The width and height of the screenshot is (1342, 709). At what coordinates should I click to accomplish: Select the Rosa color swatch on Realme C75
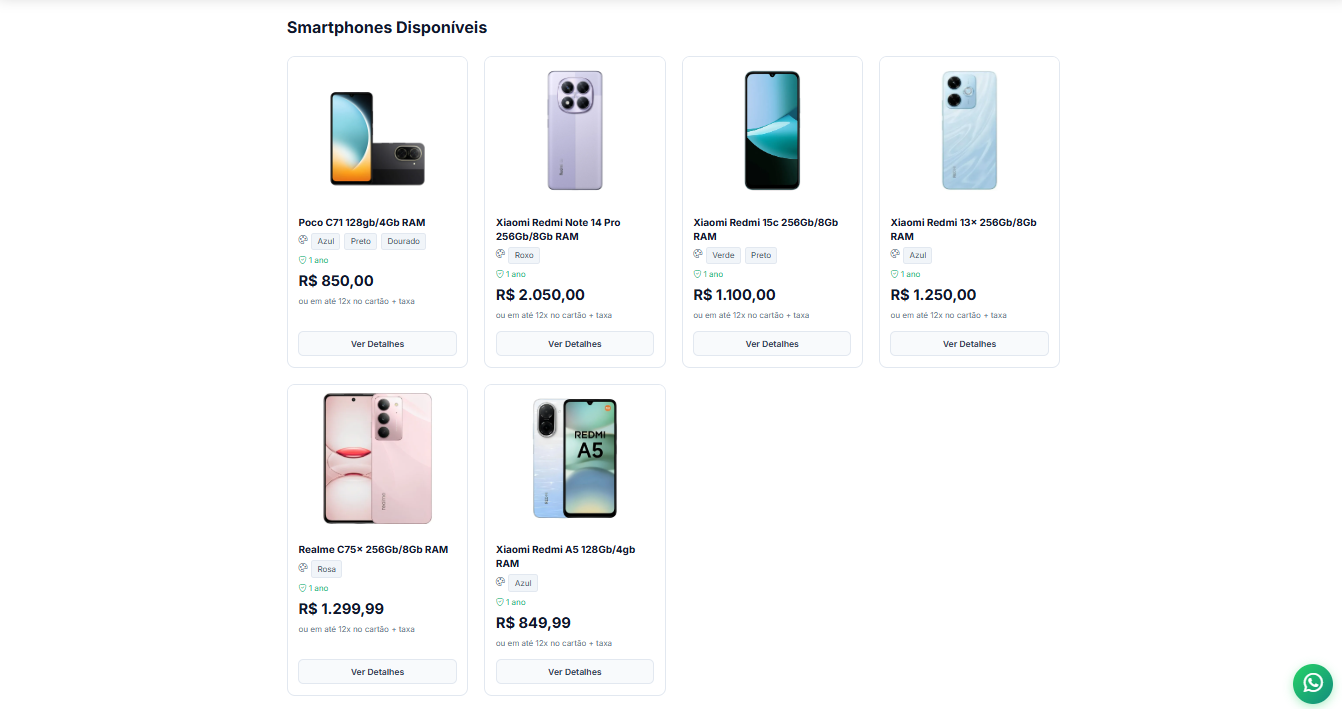click(x=326, y=568)
